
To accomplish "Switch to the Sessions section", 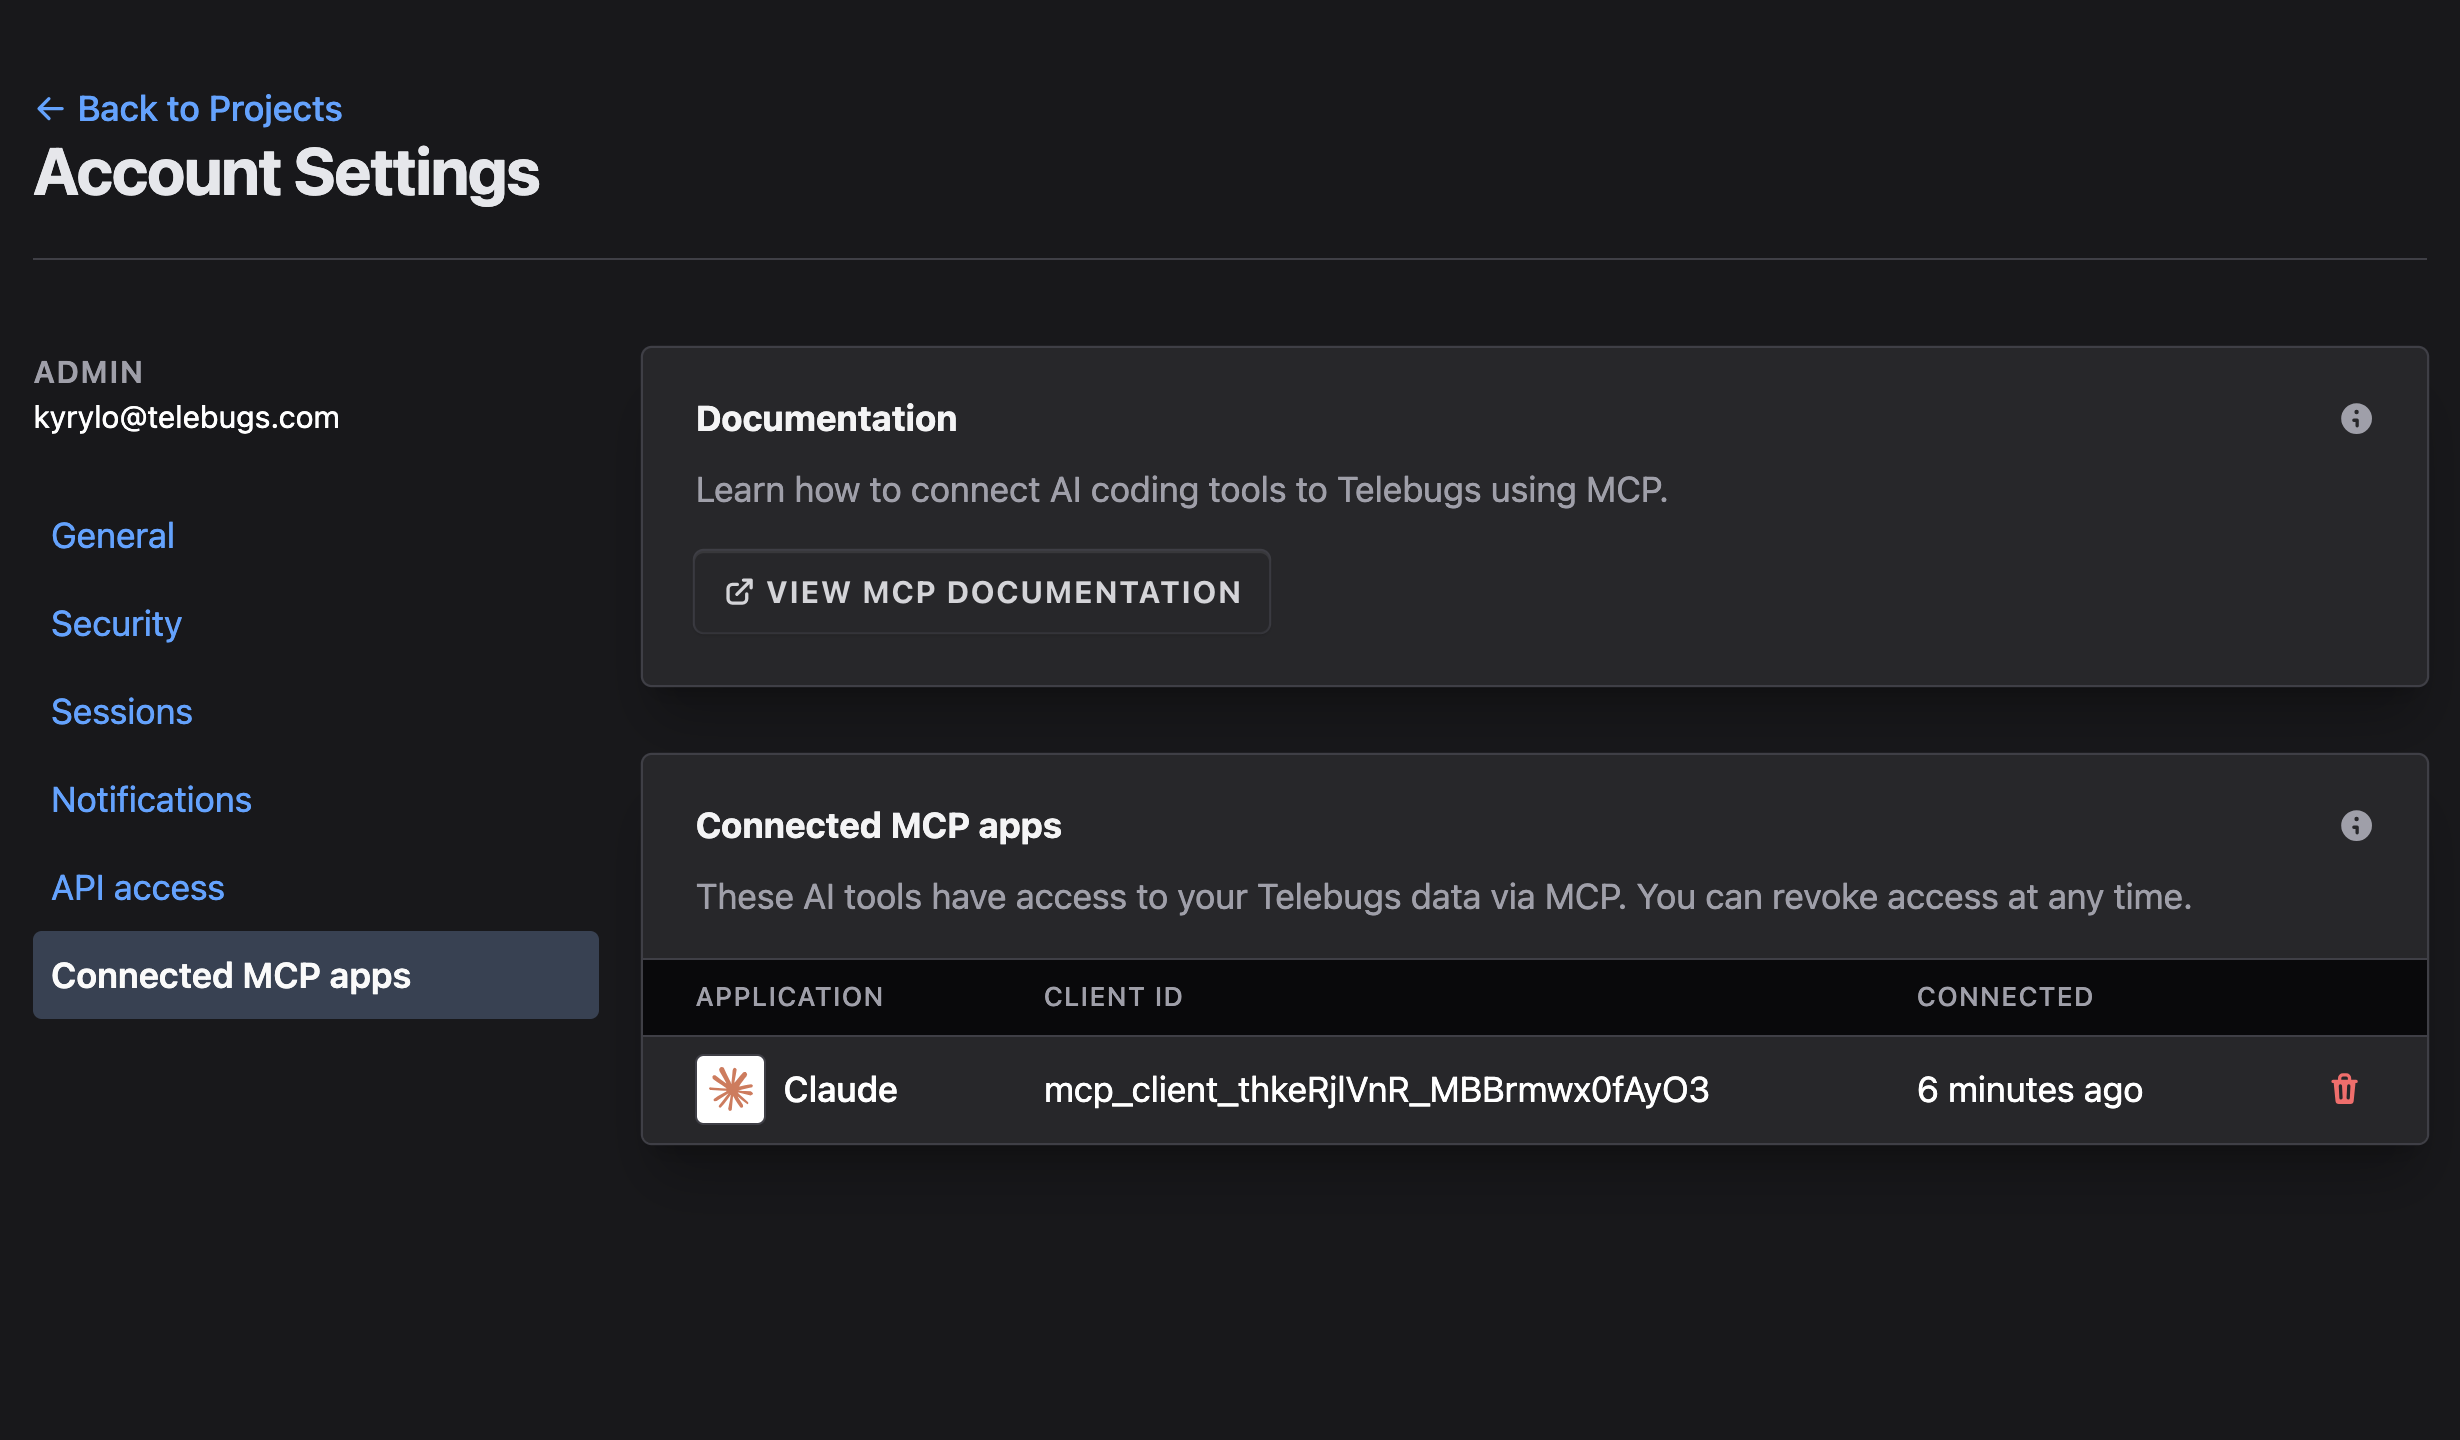I will click(122, 712).
